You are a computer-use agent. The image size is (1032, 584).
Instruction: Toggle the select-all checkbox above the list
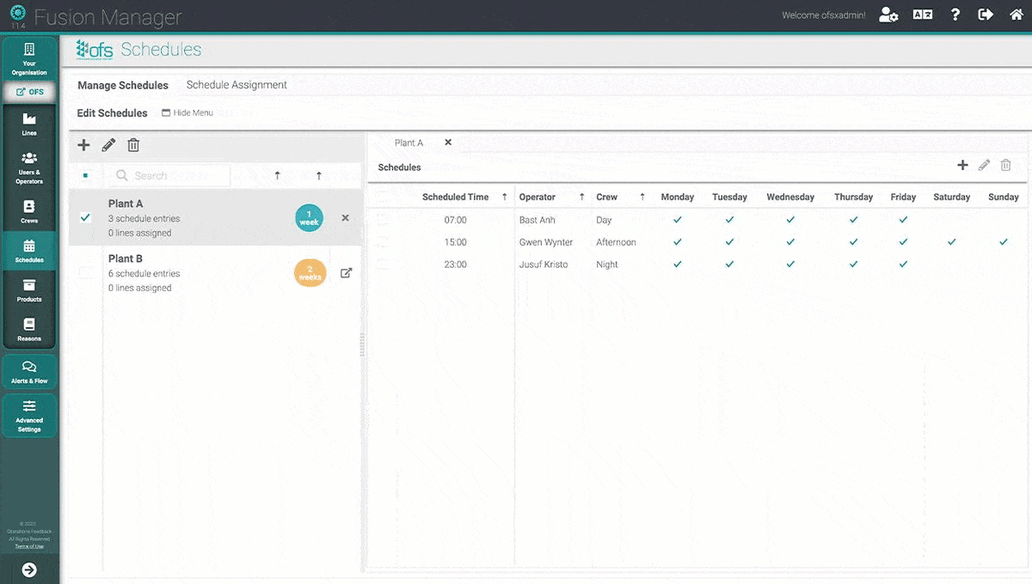(x=86, y=176)
